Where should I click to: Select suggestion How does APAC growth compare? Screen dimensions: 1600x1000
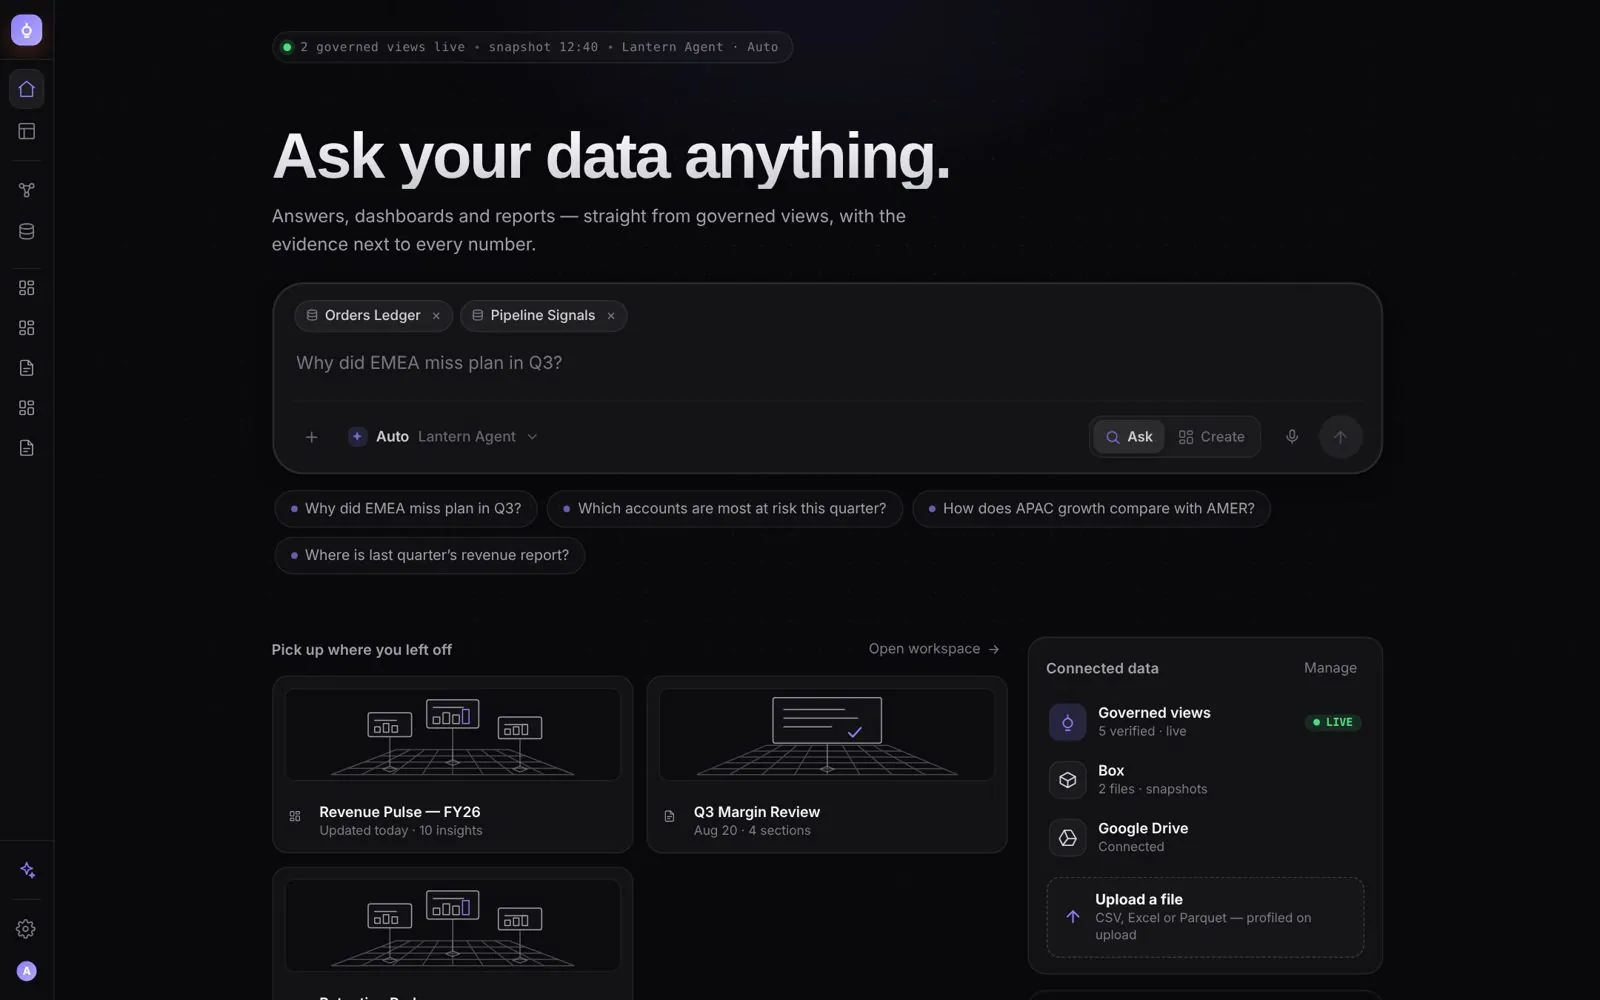pyautogui.click(x=1091, y=509)
